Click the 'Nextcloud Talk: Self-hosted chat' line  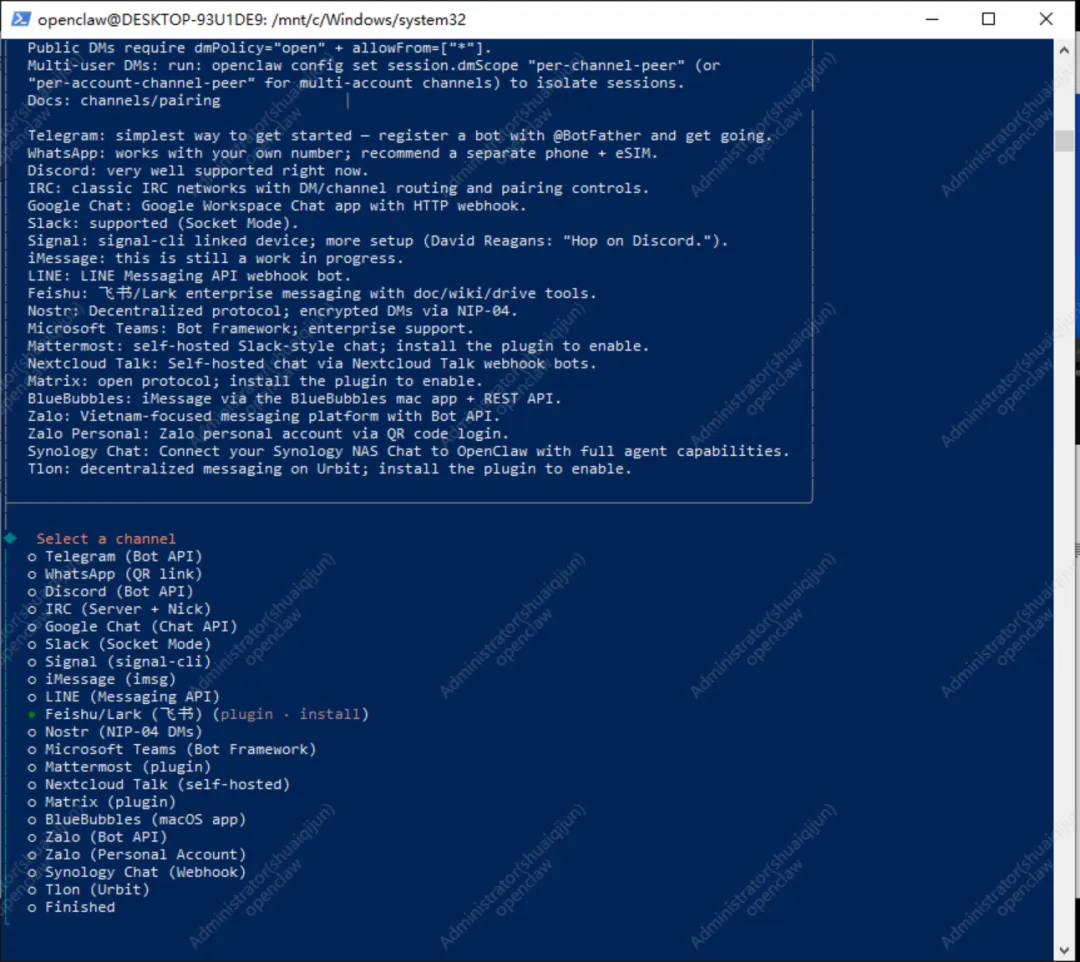[x=312, y=364]
